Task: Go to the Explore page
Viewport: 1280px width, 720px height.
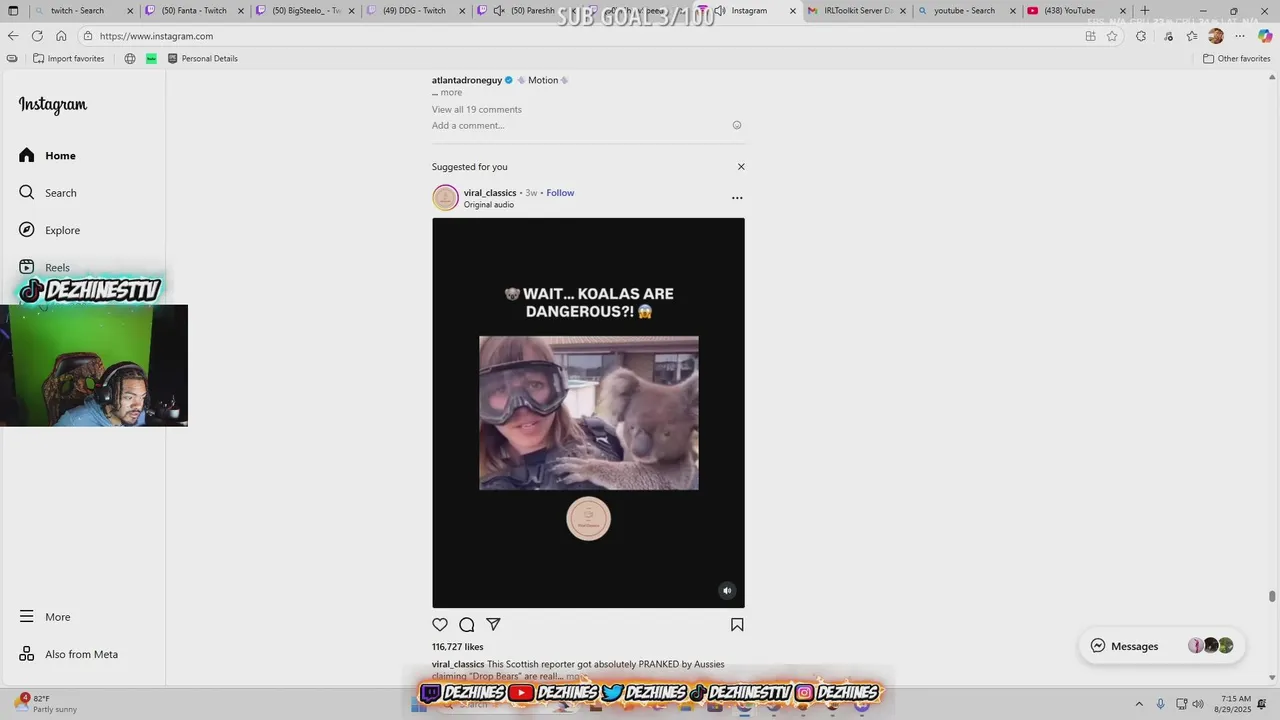Action: click(49, 230)
